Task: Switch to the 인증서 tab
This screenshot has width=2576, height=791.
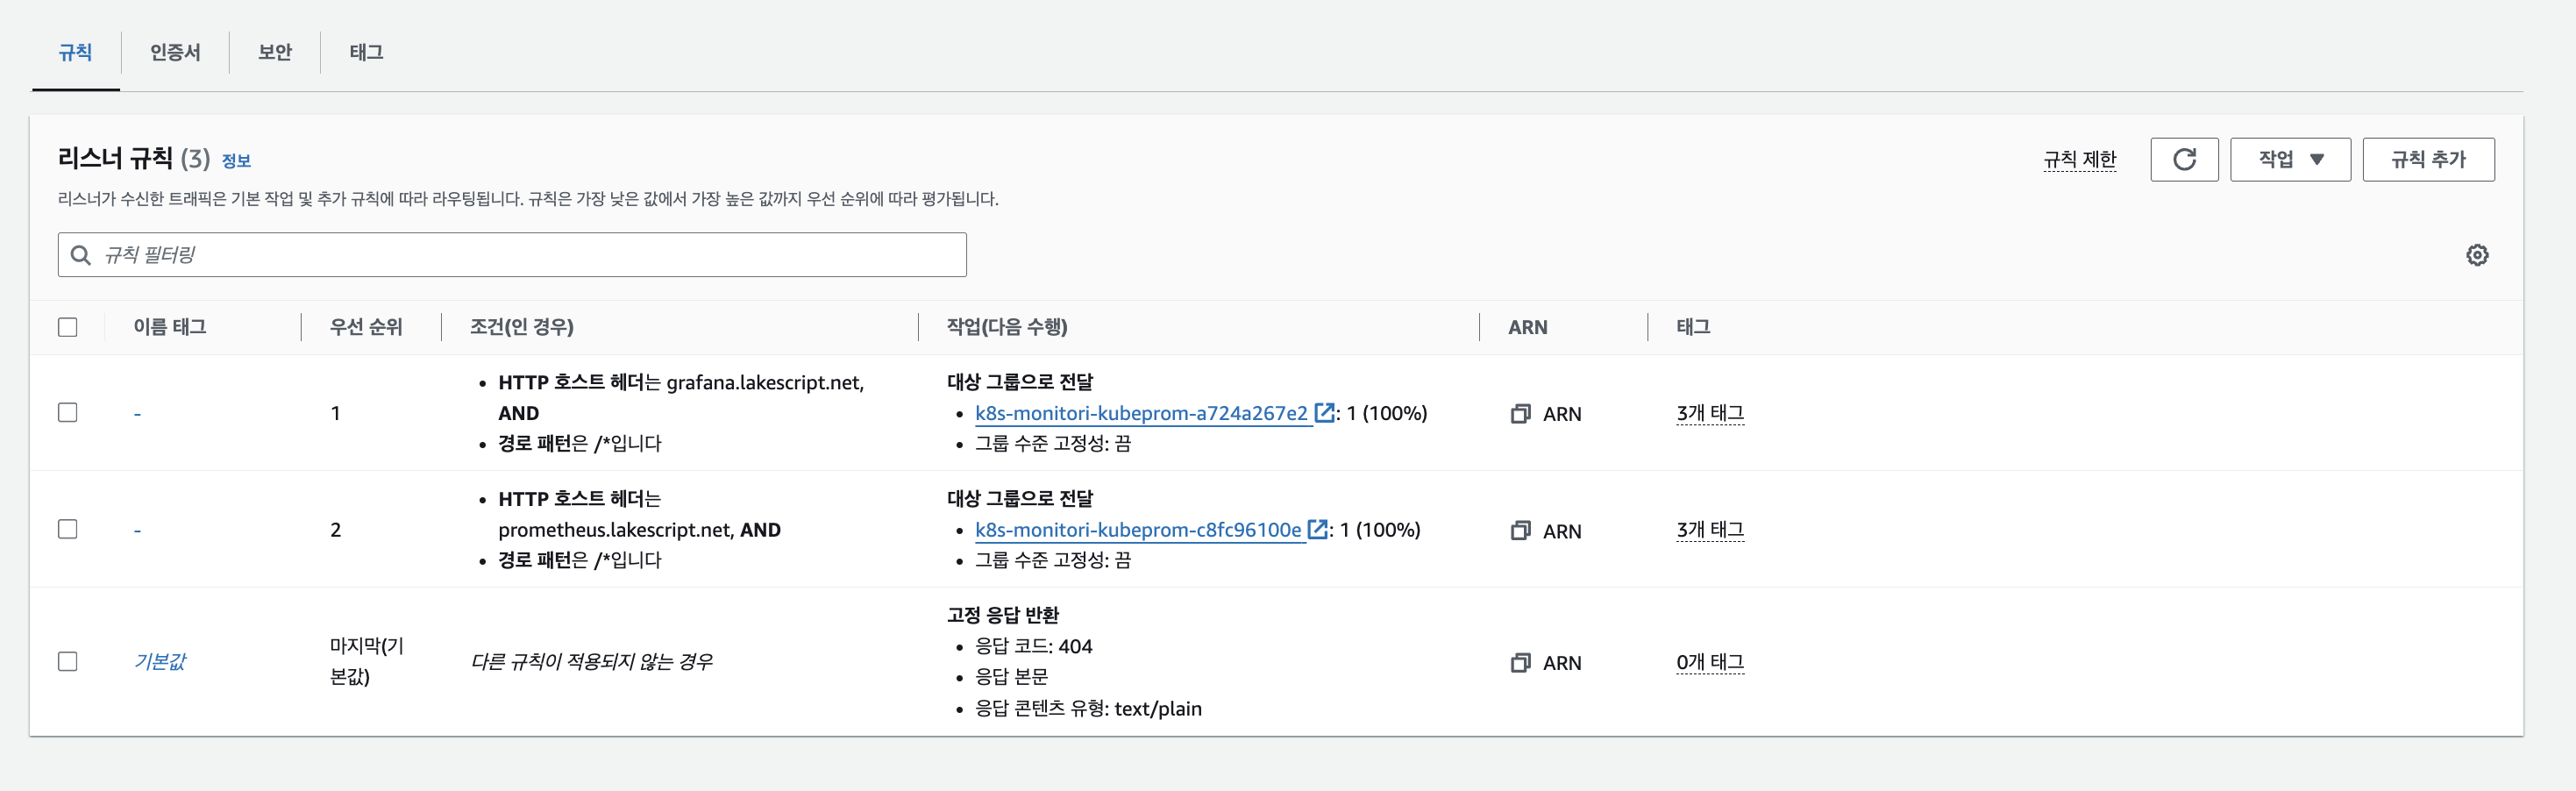Action: (x=175, y=52)
